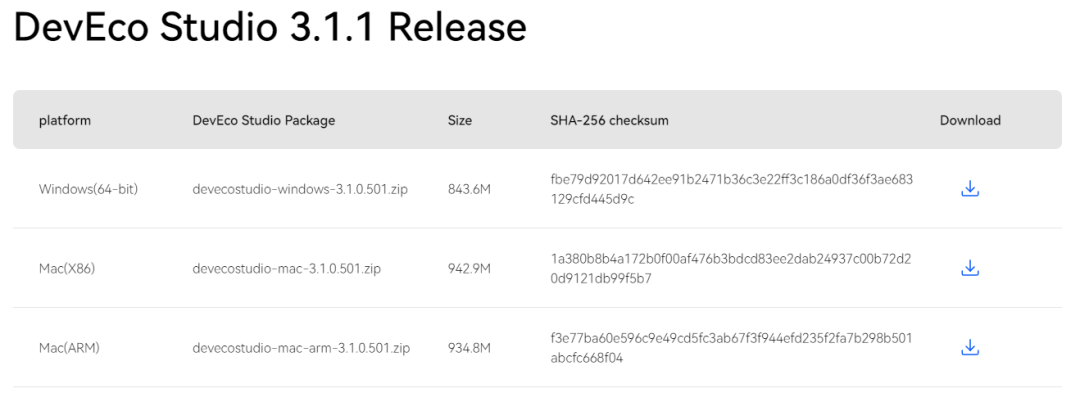Download the Mac(ARM) package
The image size is (1080, 411).
969,348
